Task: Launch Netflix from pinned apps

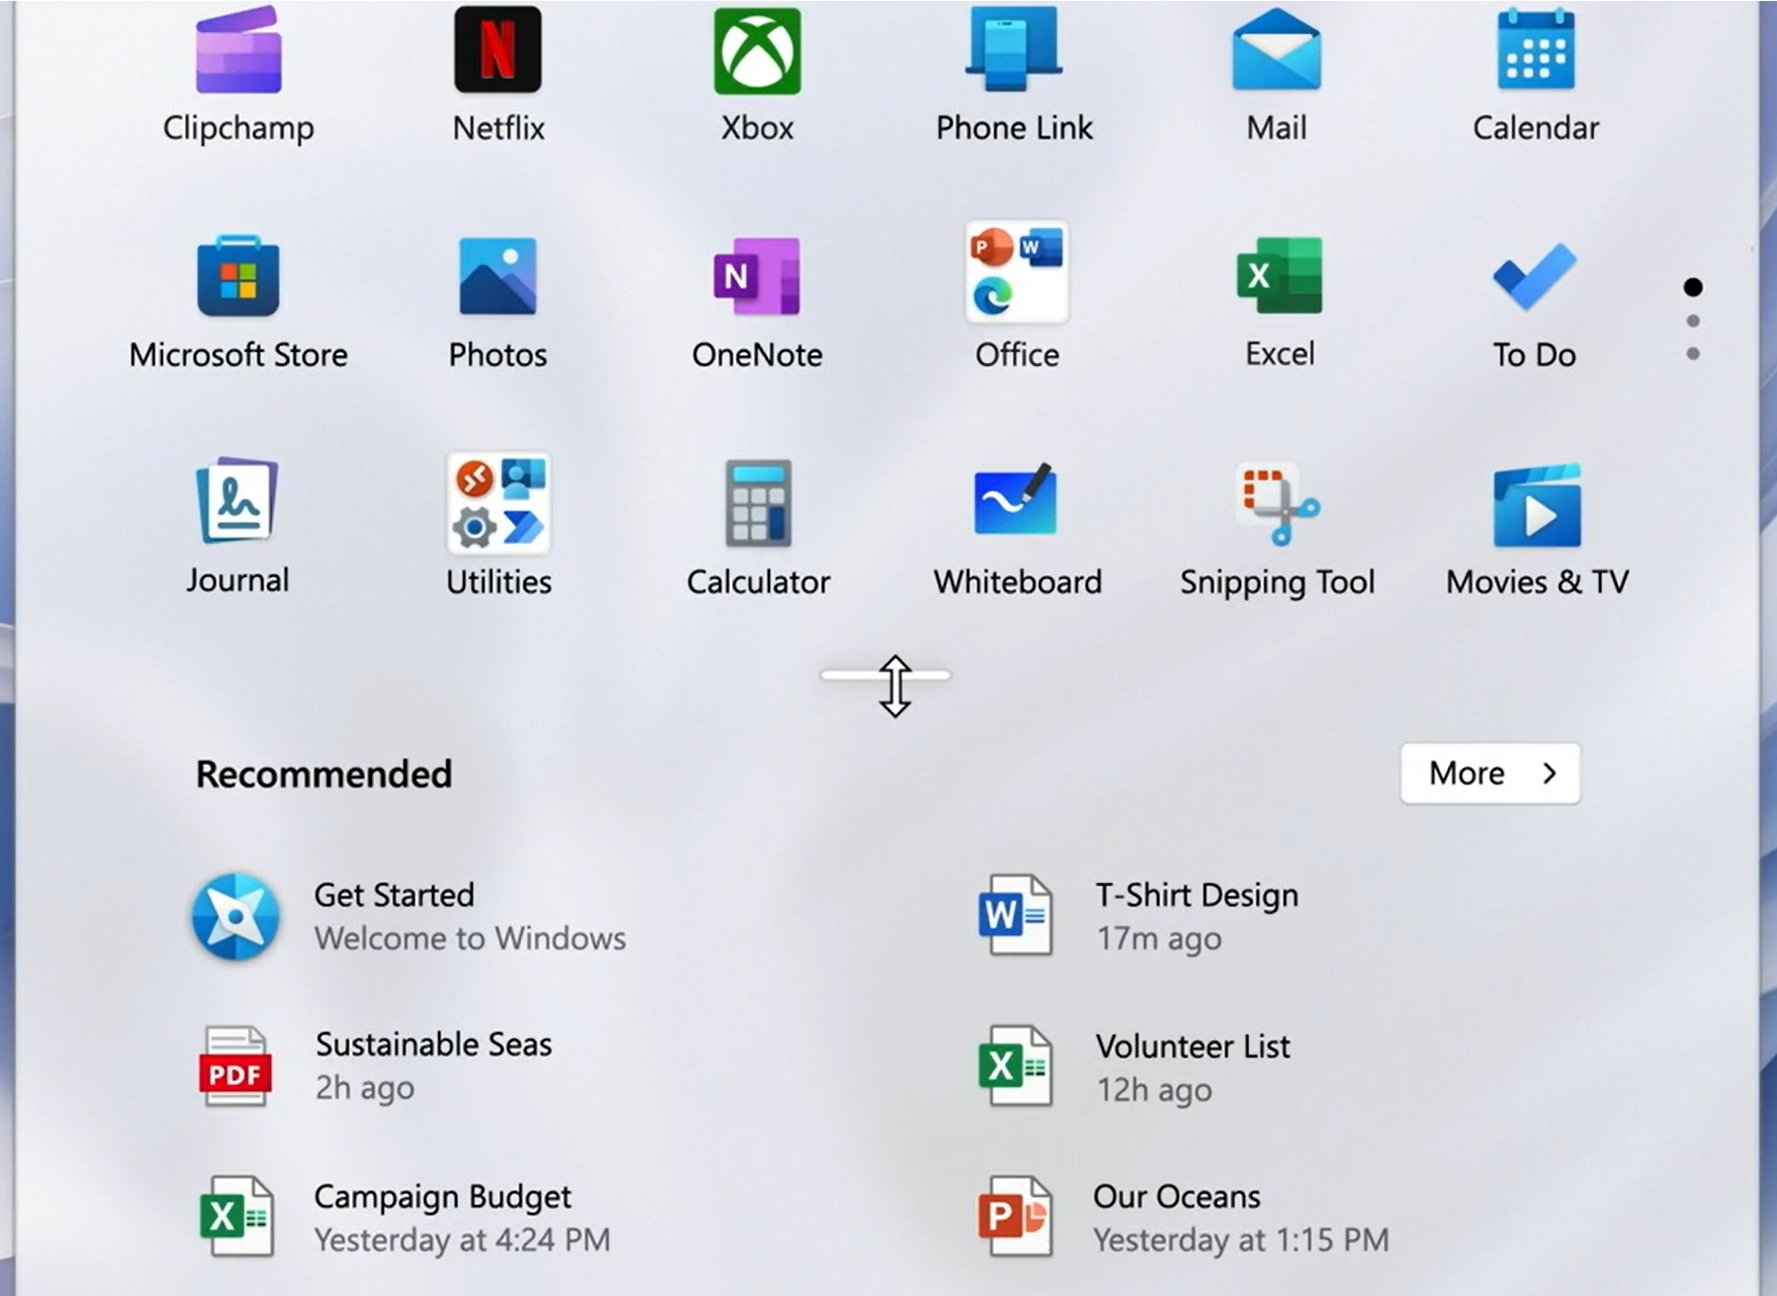Action: [x=498, y=75]
